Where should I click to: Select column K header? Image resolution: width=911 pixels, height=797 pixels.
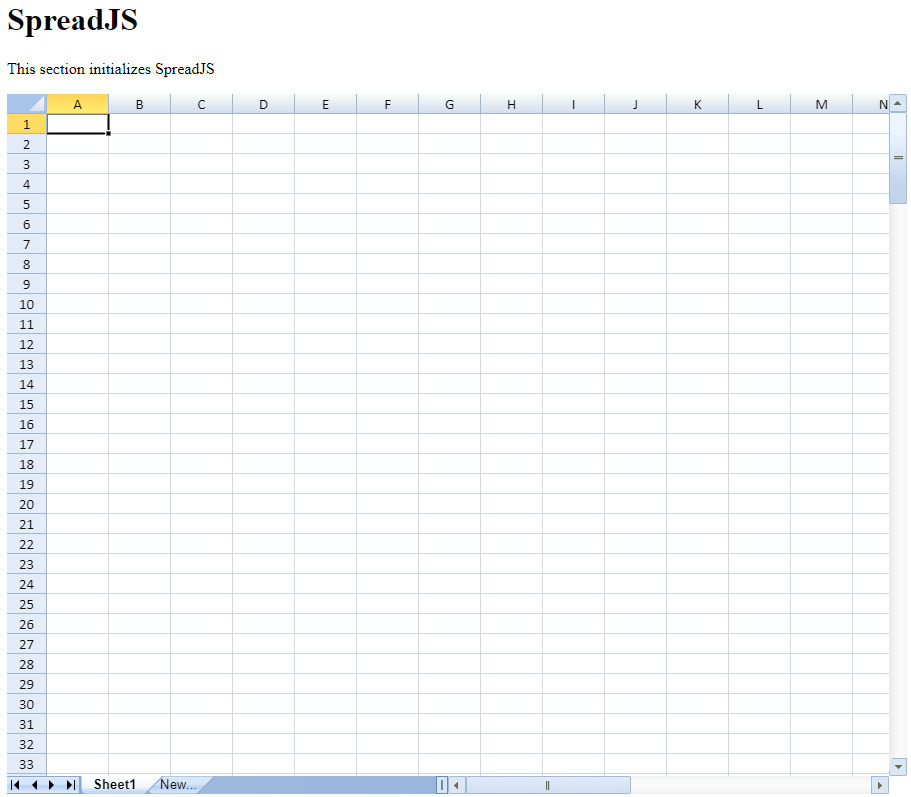[x=697, y=105]
